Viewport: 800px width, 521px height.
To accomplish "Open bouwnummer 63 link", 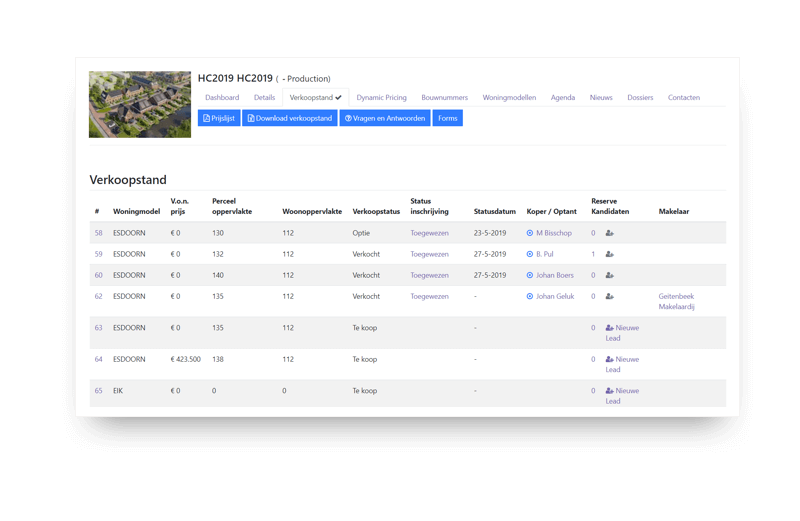I will 98,328.
